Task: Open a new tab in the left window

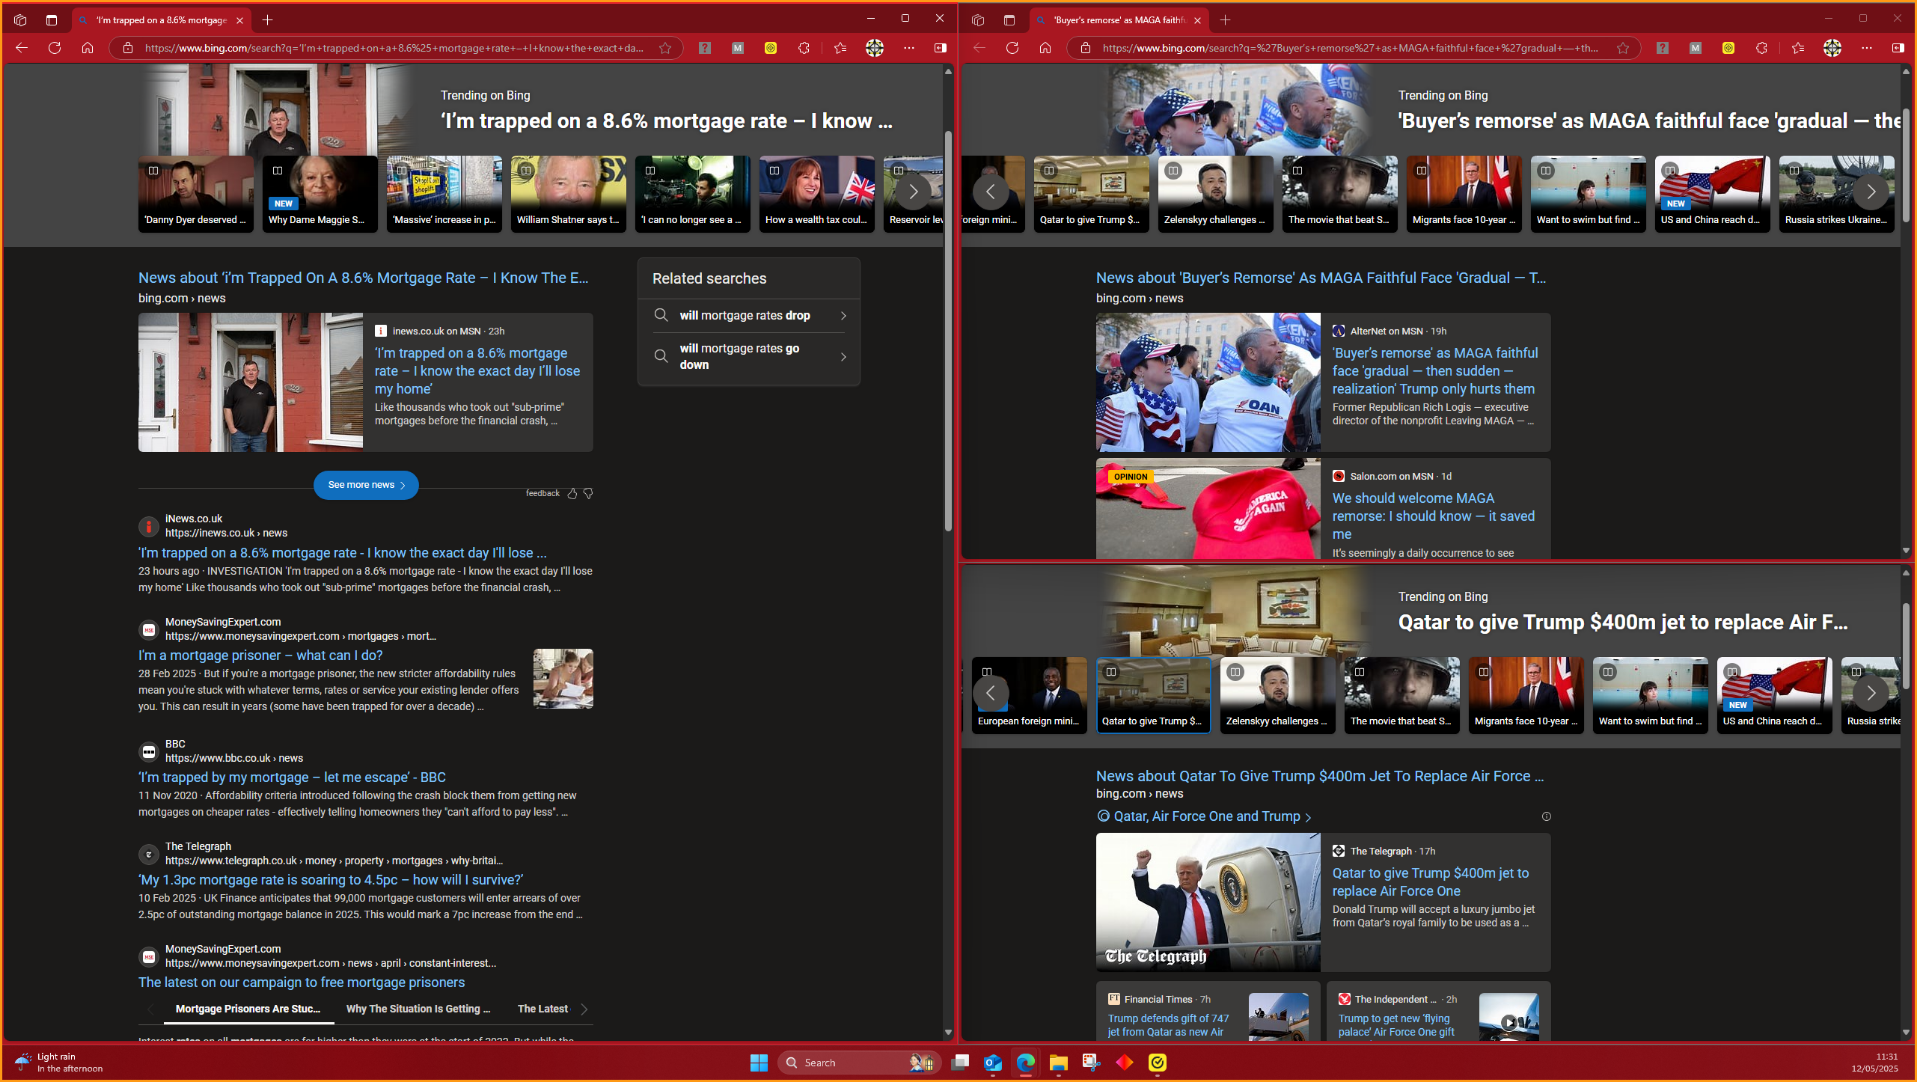Action: pos(267,20)
